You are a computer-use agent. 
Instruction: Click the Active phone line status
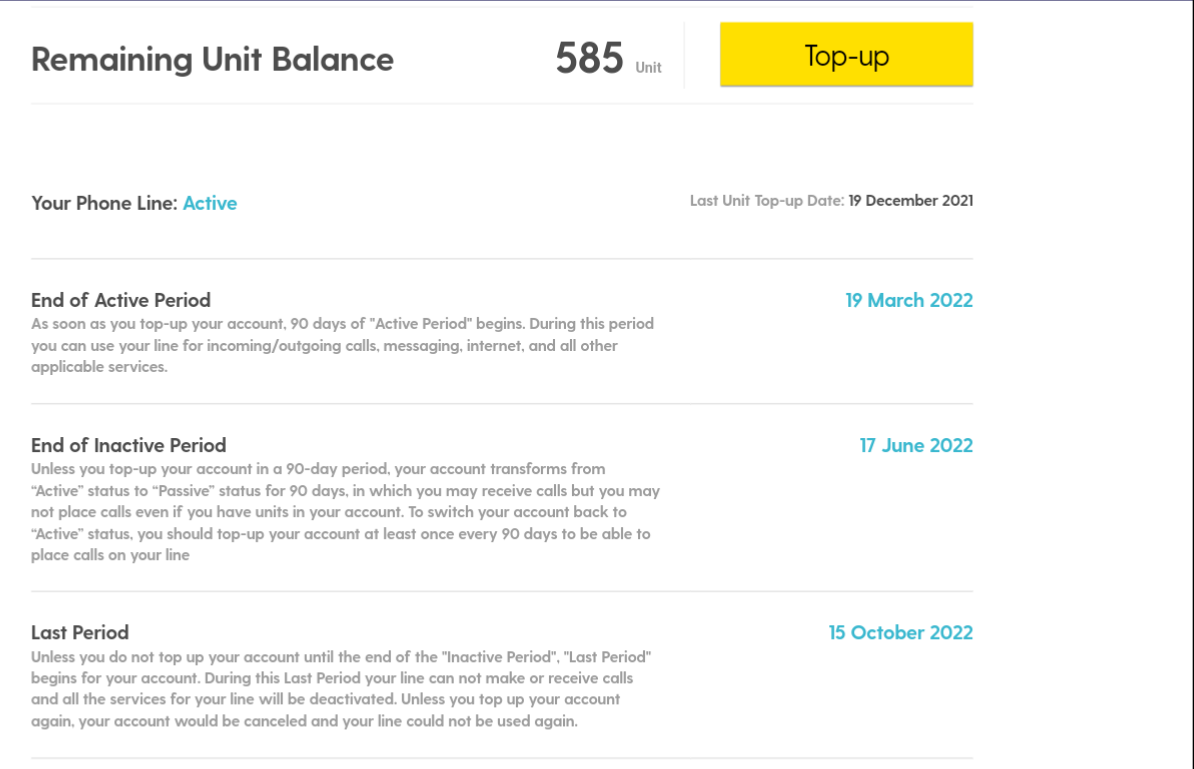click(210, 203)
